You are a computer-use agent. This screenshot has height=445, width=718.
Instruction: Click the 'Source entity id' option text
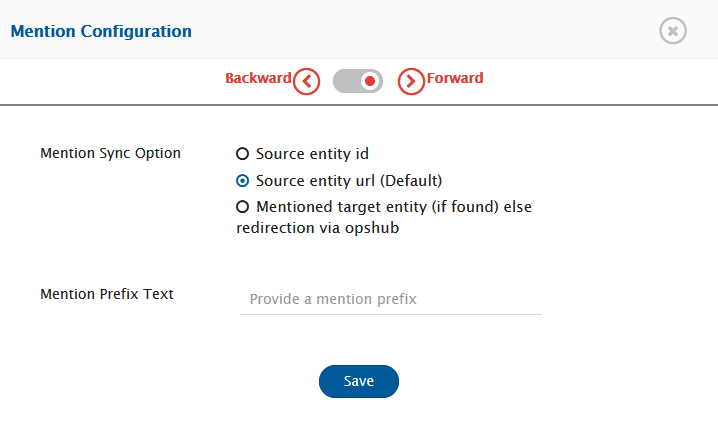click(312, 154)
